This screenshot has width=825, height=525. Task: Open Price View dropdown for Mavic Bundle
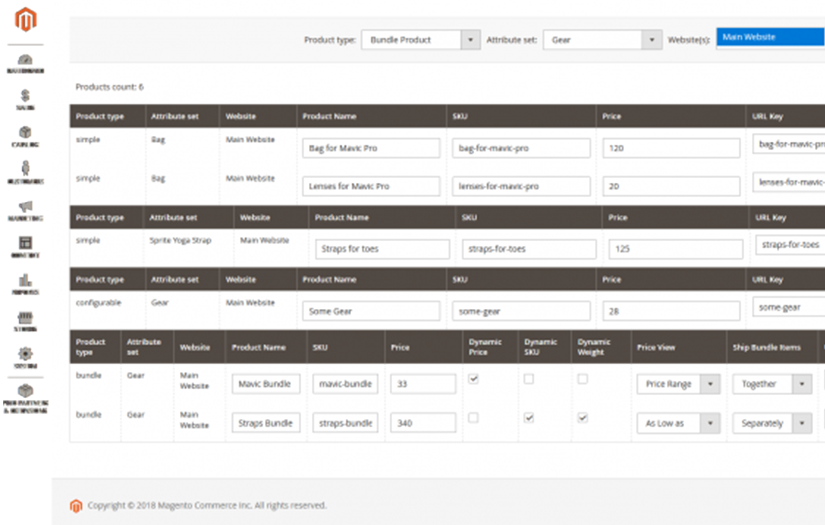[678, 384]
